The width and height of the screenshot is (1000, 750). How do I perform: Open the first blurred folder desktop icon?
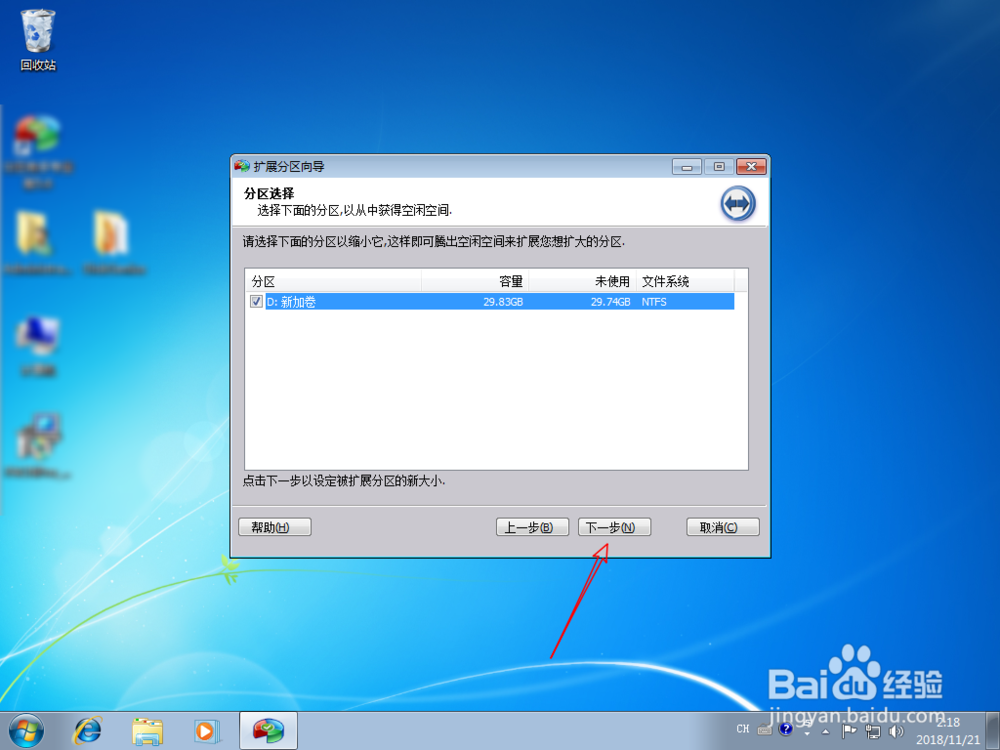coord(36,242)
